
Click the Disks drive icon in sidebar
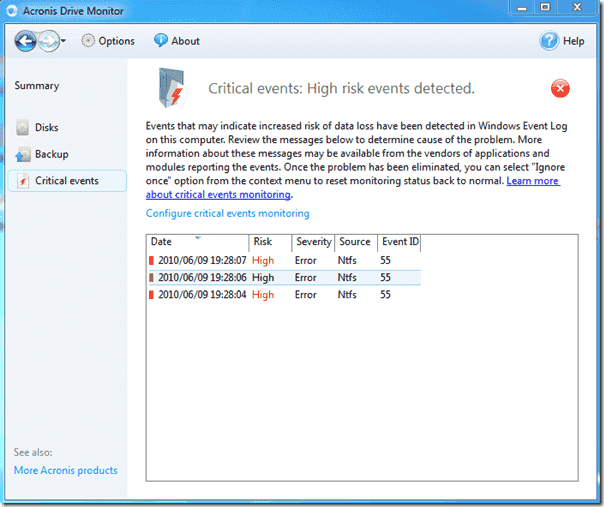[x=22, y=128]
